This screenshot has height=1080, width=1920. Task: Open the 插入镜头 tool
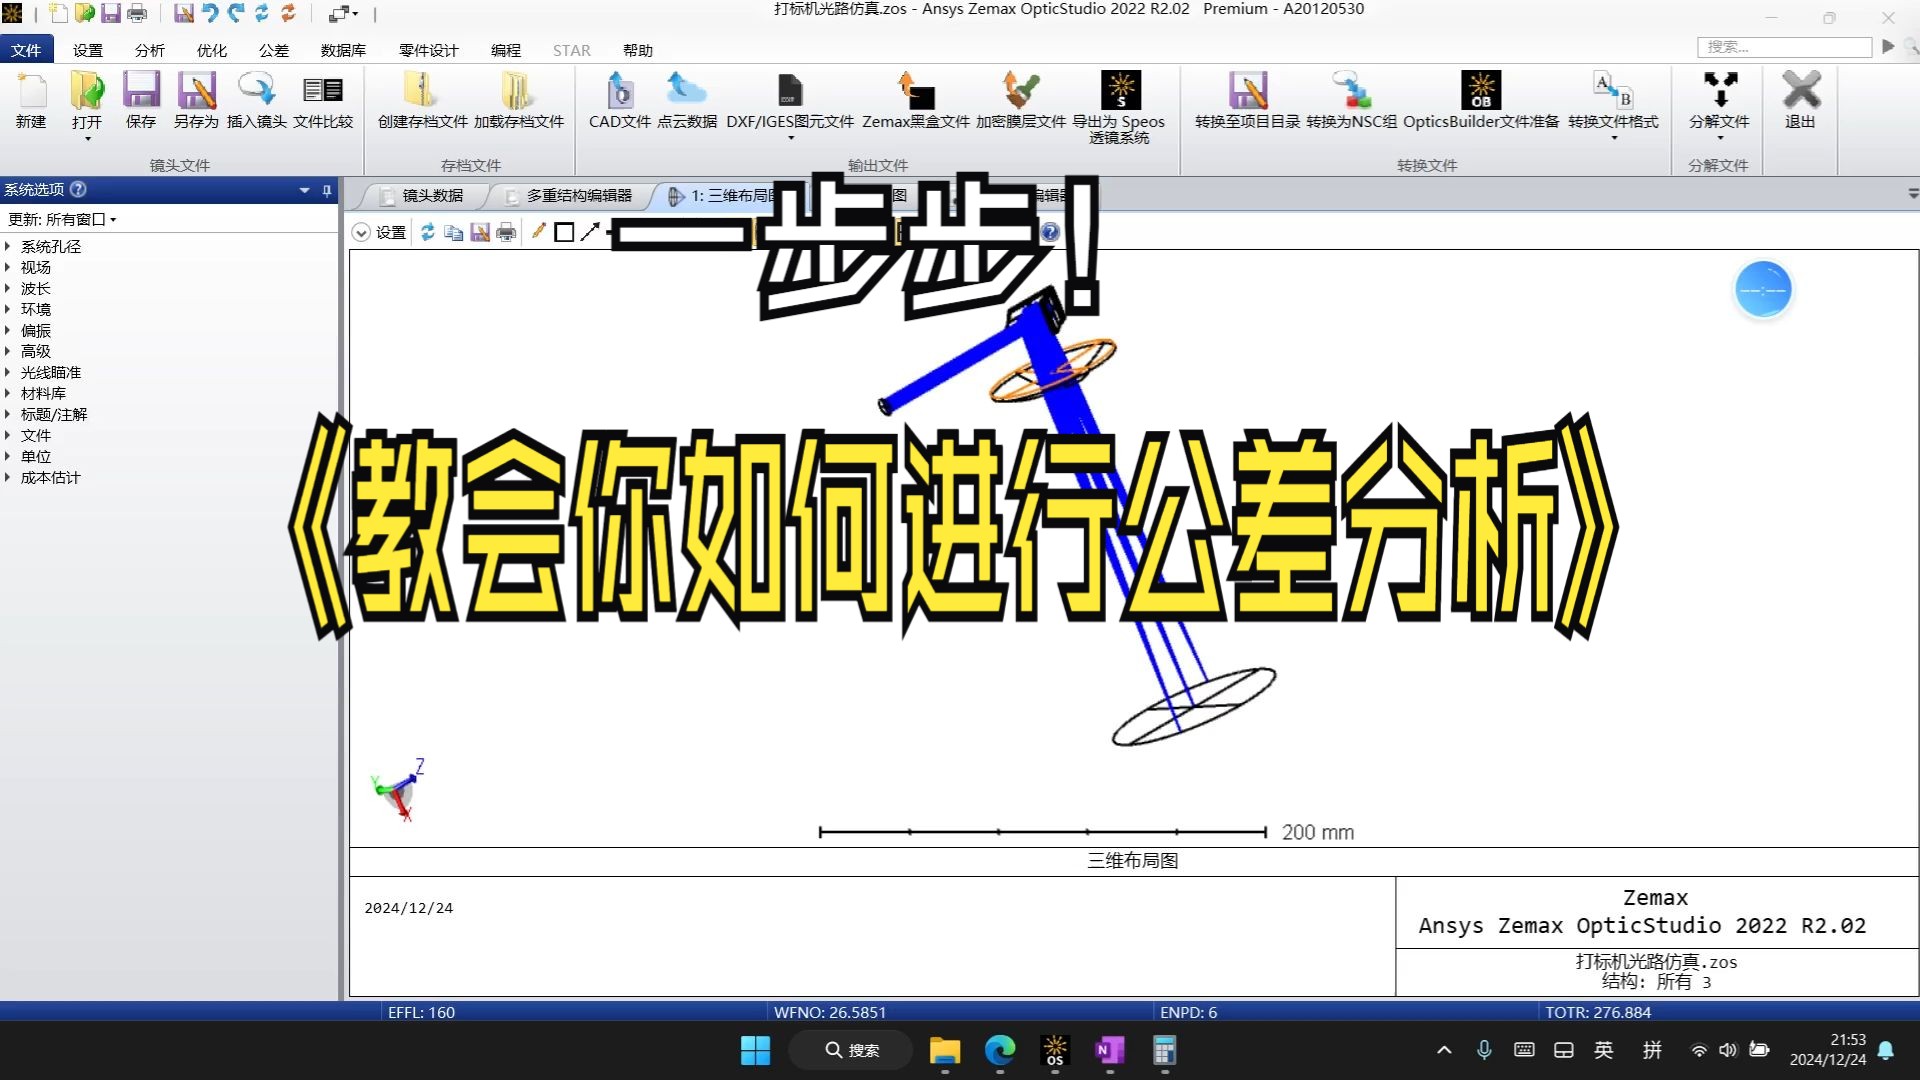click(x=257, y=105)
